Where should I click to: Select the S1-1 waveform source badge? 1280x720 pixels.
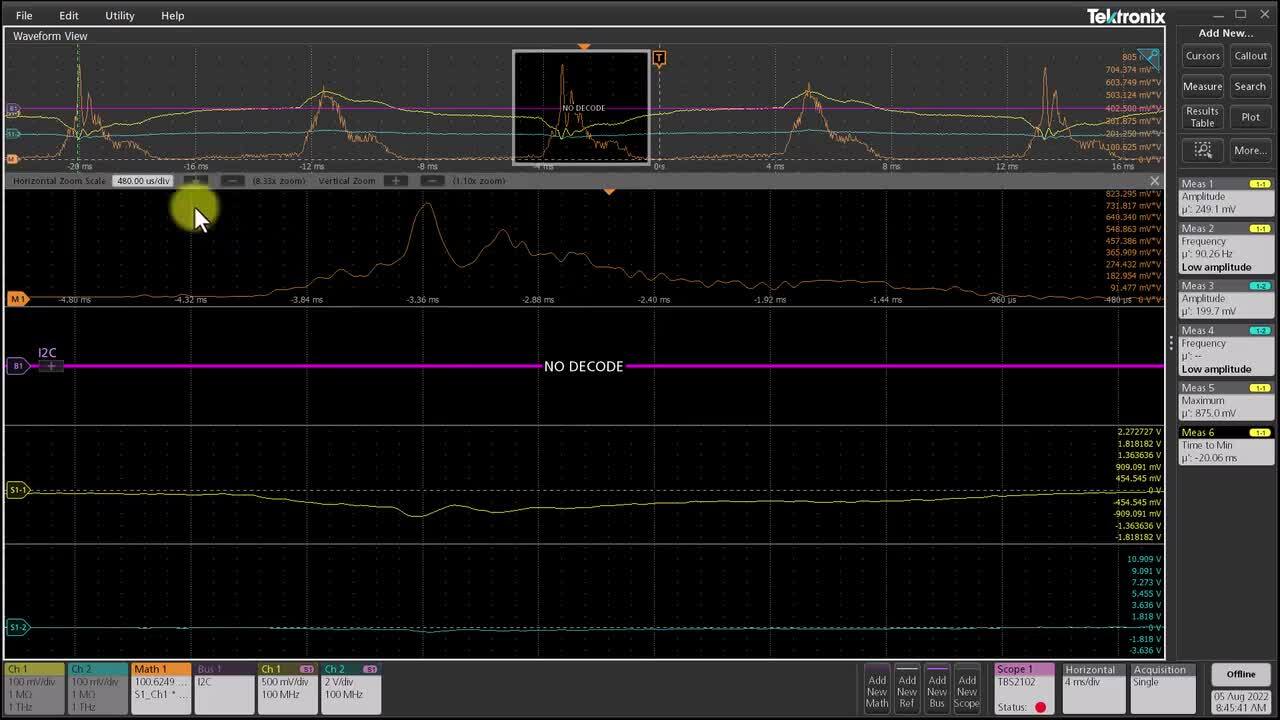click(18, 490)
